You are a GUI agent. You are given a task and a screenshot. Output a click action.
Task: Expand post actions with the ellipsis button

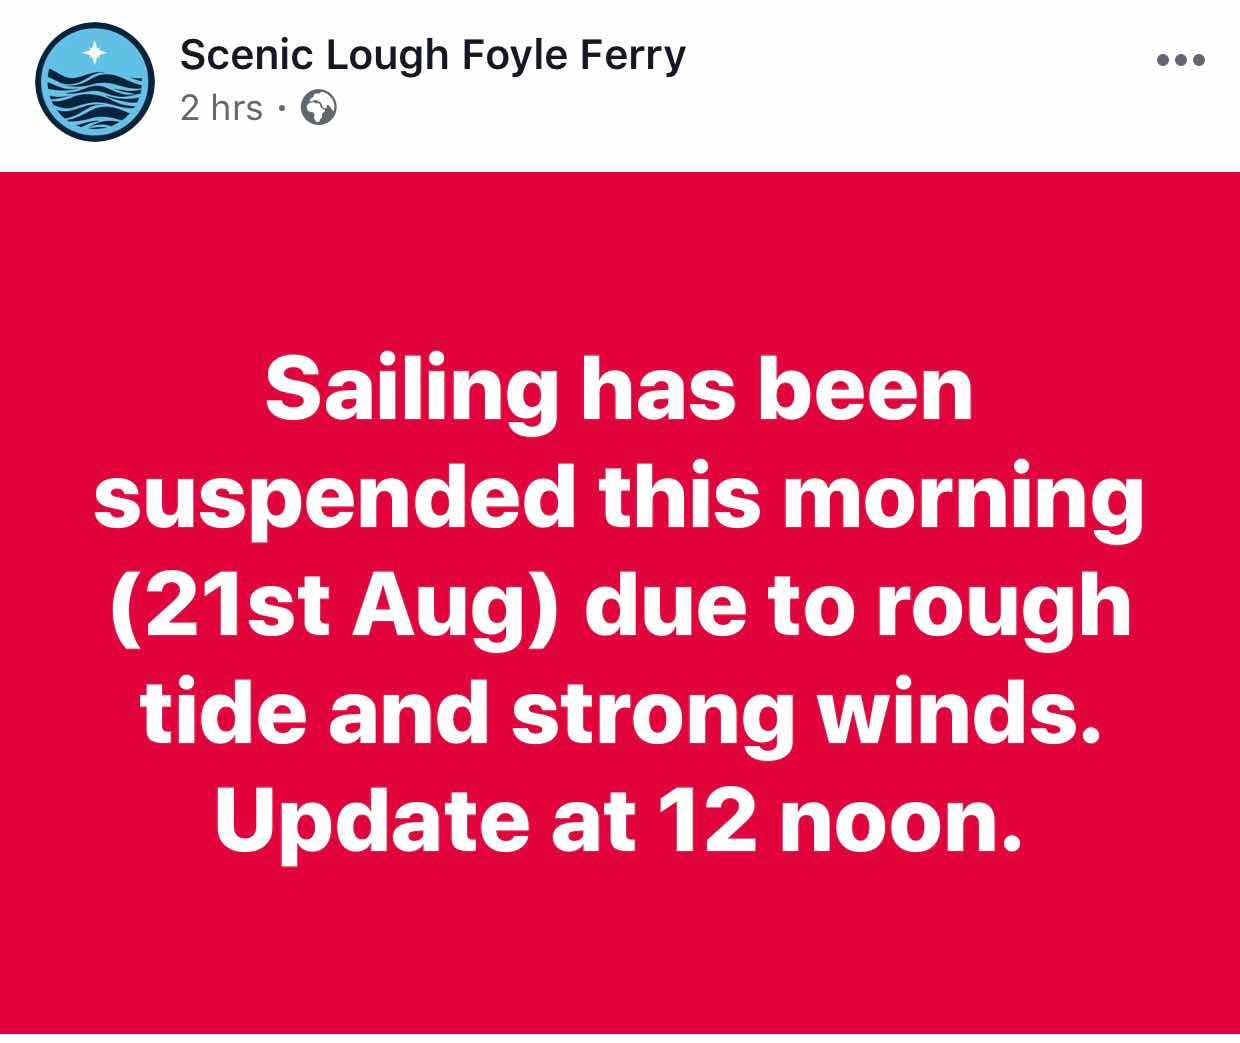click(x=1181, y=60)
